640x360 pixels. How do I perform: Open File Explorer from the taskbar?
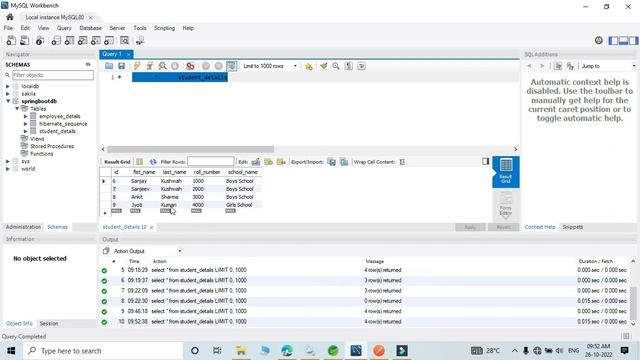(x=241, y=351)
